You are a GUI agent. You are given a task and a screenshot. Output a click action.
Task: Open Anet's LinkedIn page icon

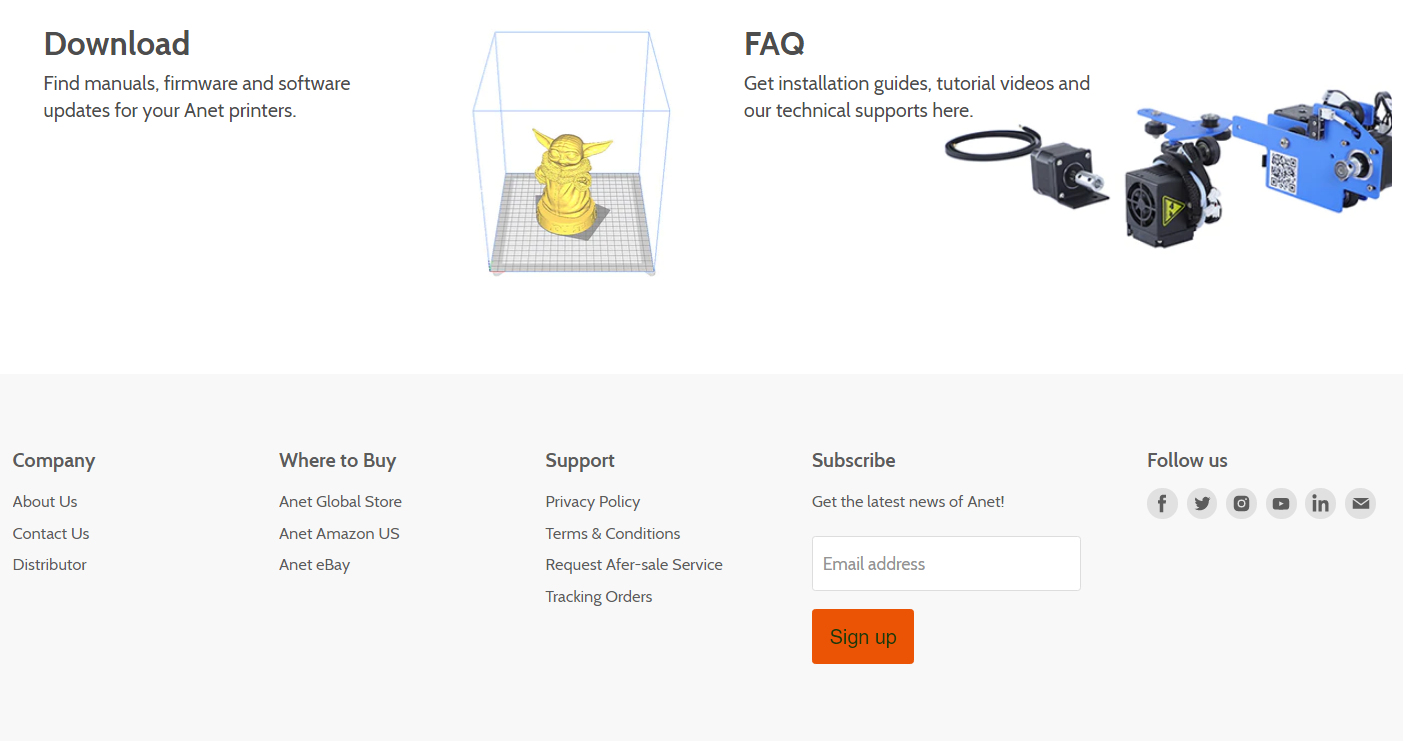[x=1321, y=503]
